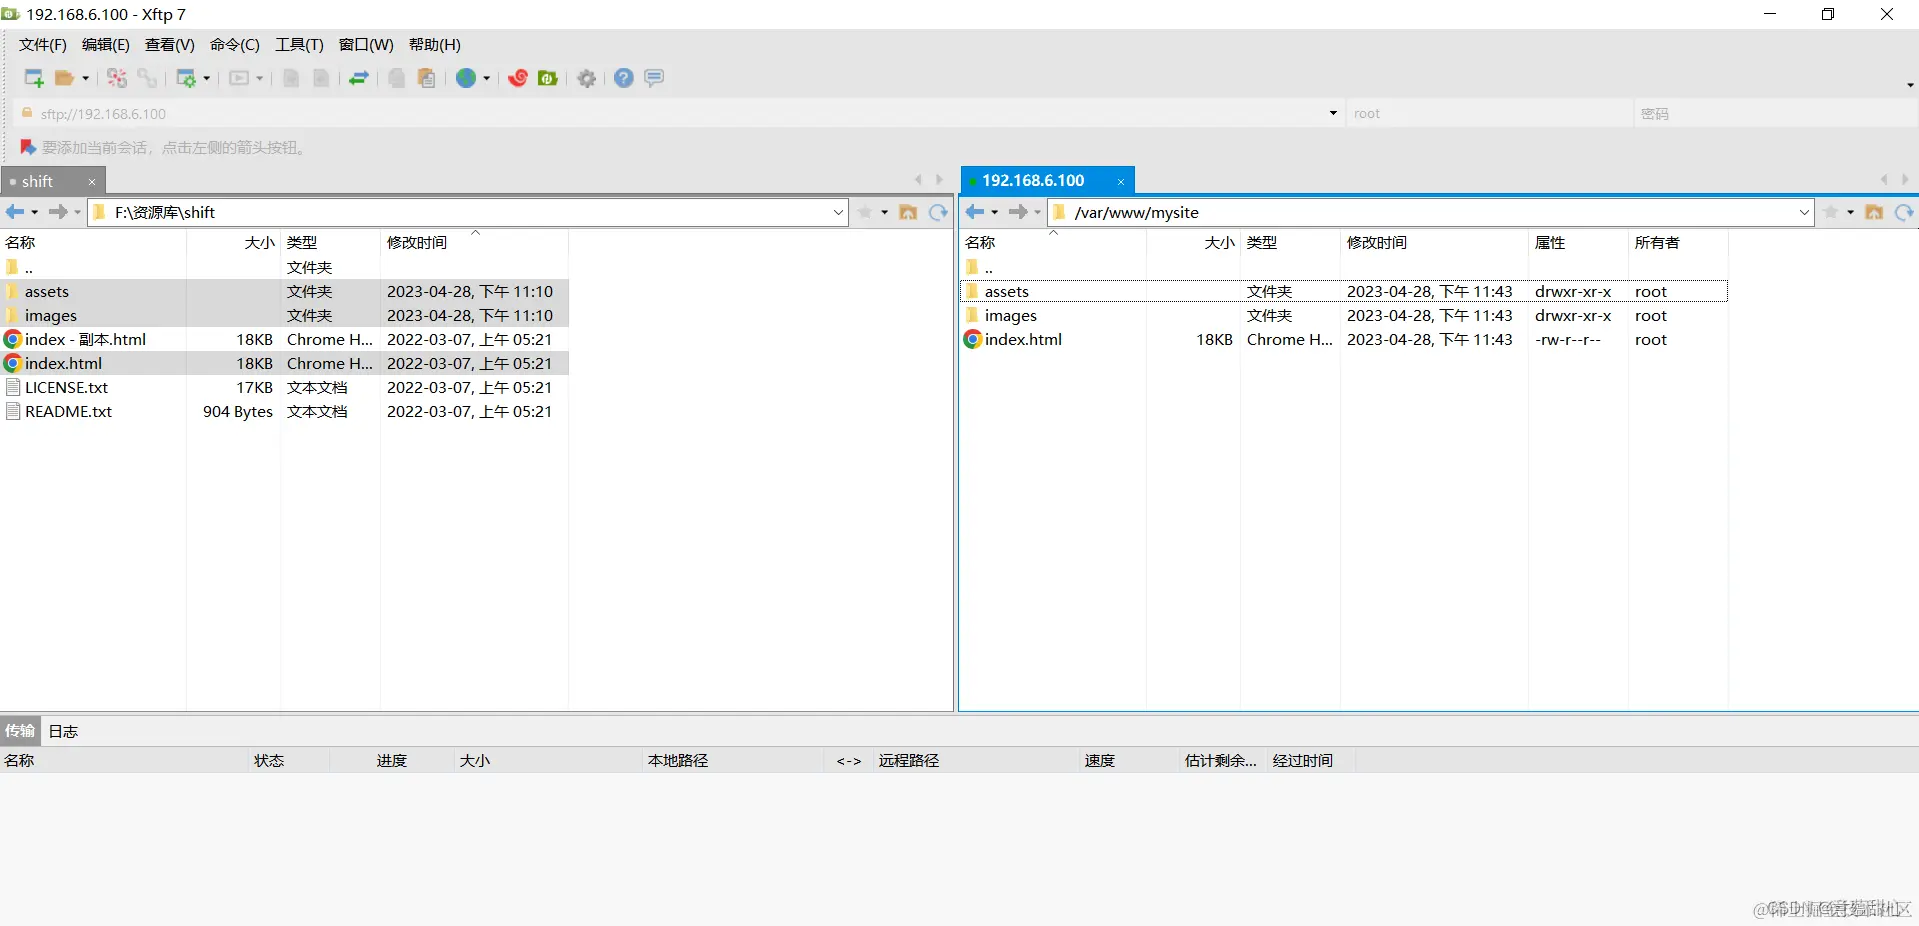Click the new terminal toolbar icon
The width and height of the screenshot is (1919, 926).
click(x=239, y=78)
